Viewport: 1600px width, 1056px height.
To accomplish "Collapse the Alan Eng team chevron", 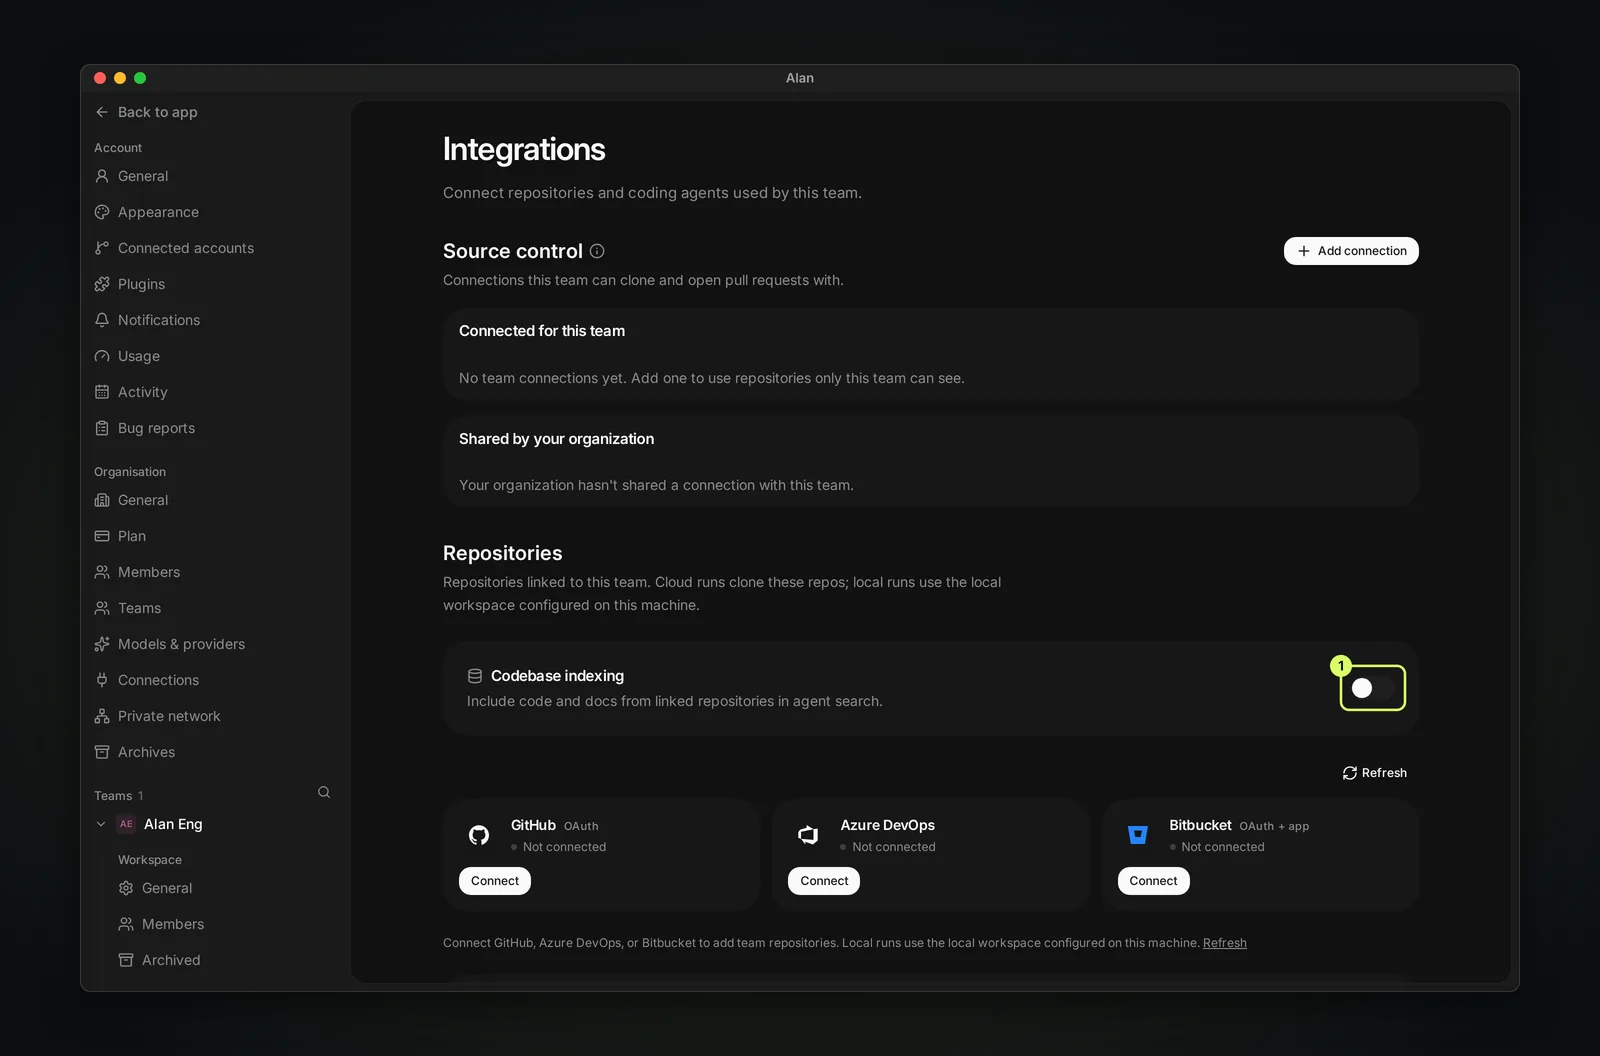I will (101, 824).
